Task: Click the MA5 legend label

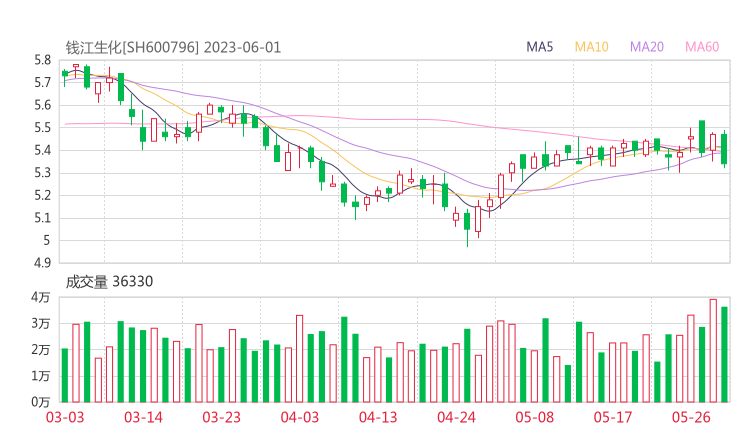Action: pos(539,47)
